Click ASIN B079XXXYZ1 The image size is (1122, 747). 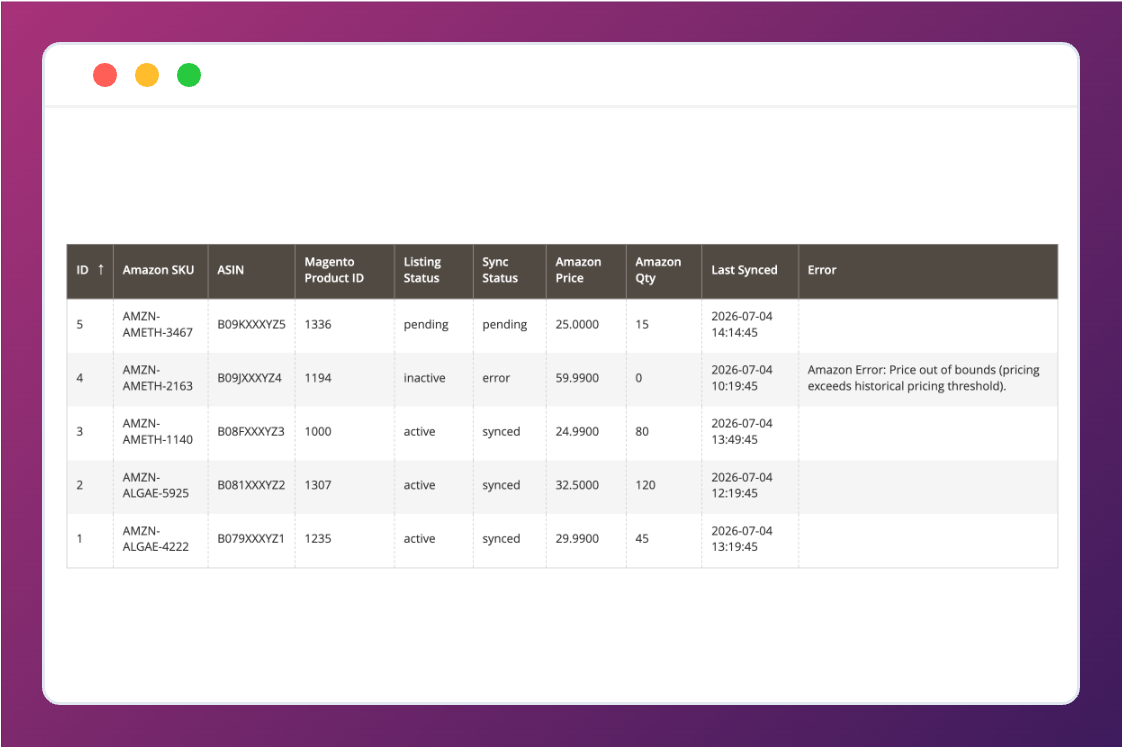point(251,539)
